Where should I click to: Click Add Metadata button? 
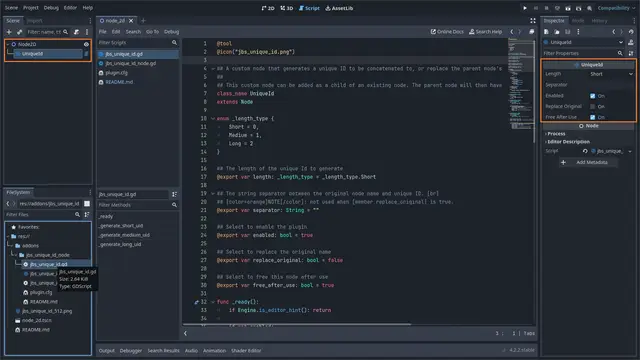(588, 162)
